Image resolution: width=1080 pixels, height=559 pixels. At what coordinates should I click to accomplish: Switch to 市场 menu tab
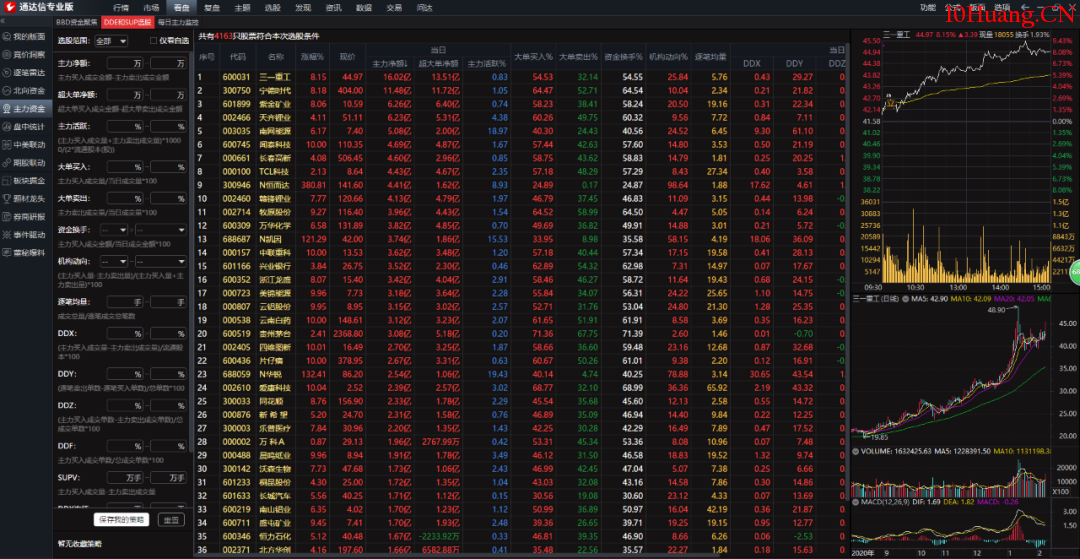coord(151,8)
